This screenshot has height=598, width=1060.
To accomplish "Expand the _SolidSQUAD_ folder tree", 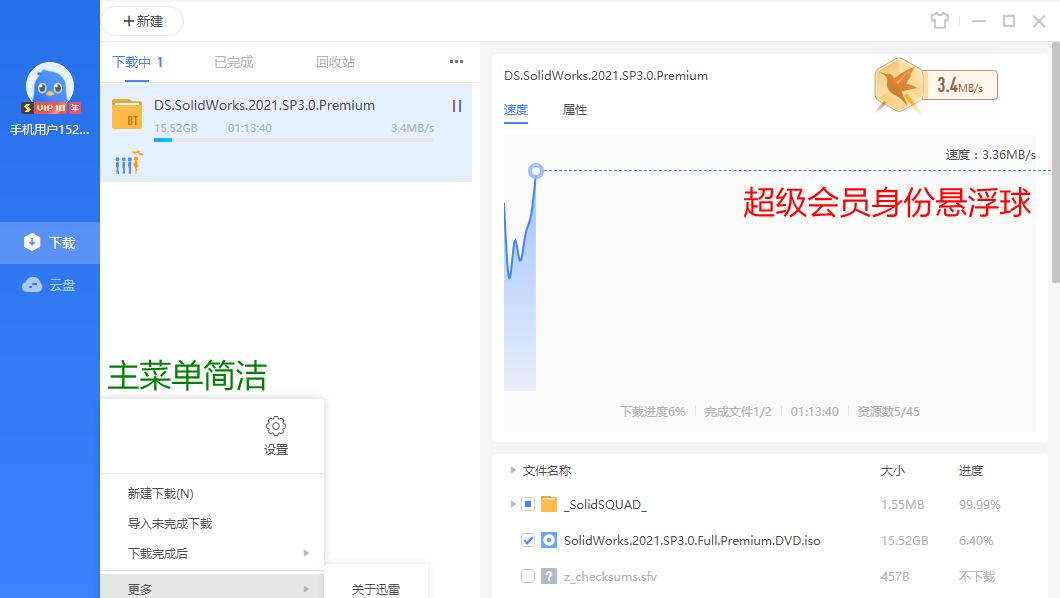I will tap(514, 504).
